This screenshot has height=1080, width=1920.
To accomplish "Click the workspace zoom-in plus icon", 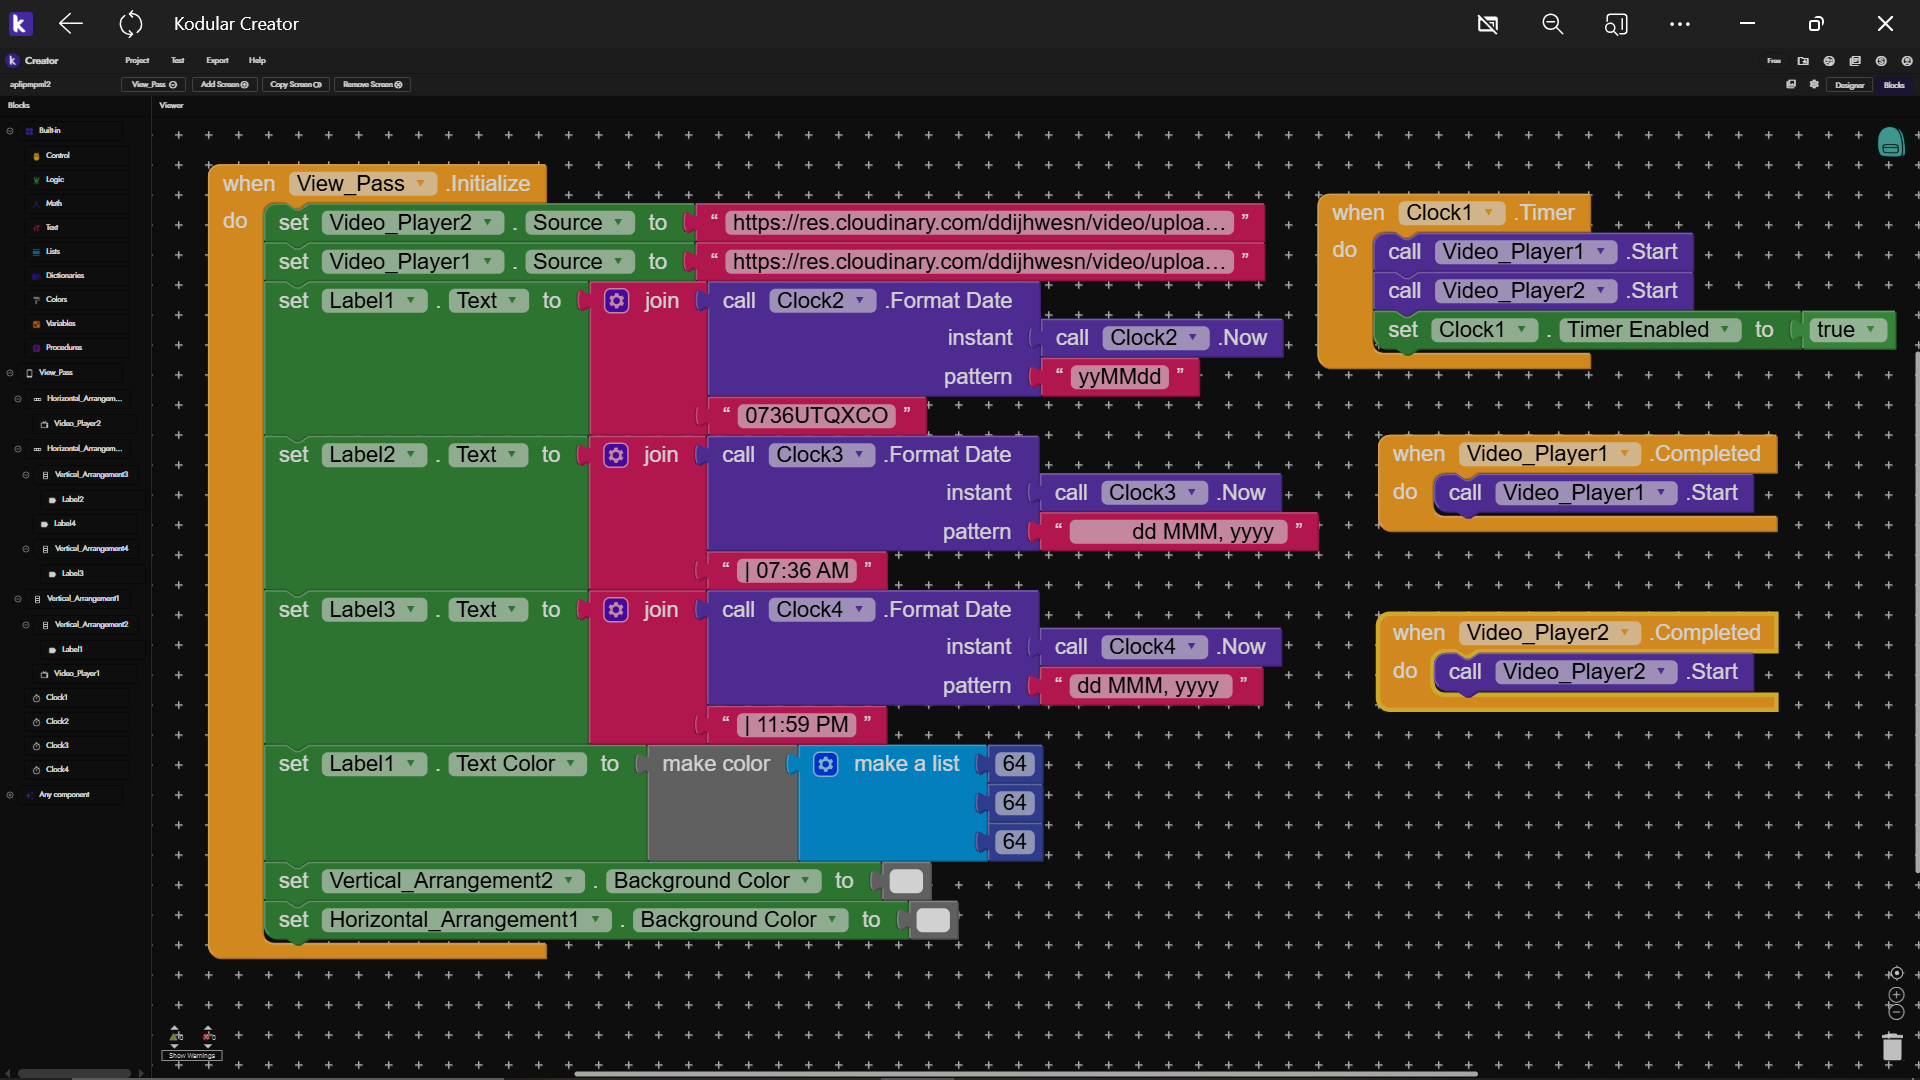I will tap(1896, 994).
